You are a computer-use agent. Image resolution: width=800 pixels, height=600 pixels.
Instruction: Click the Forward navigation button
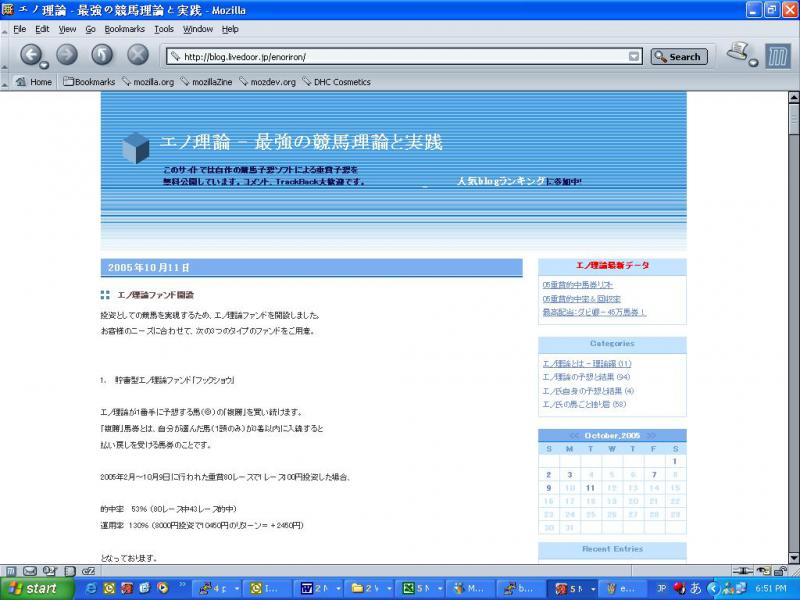(66, 56)
